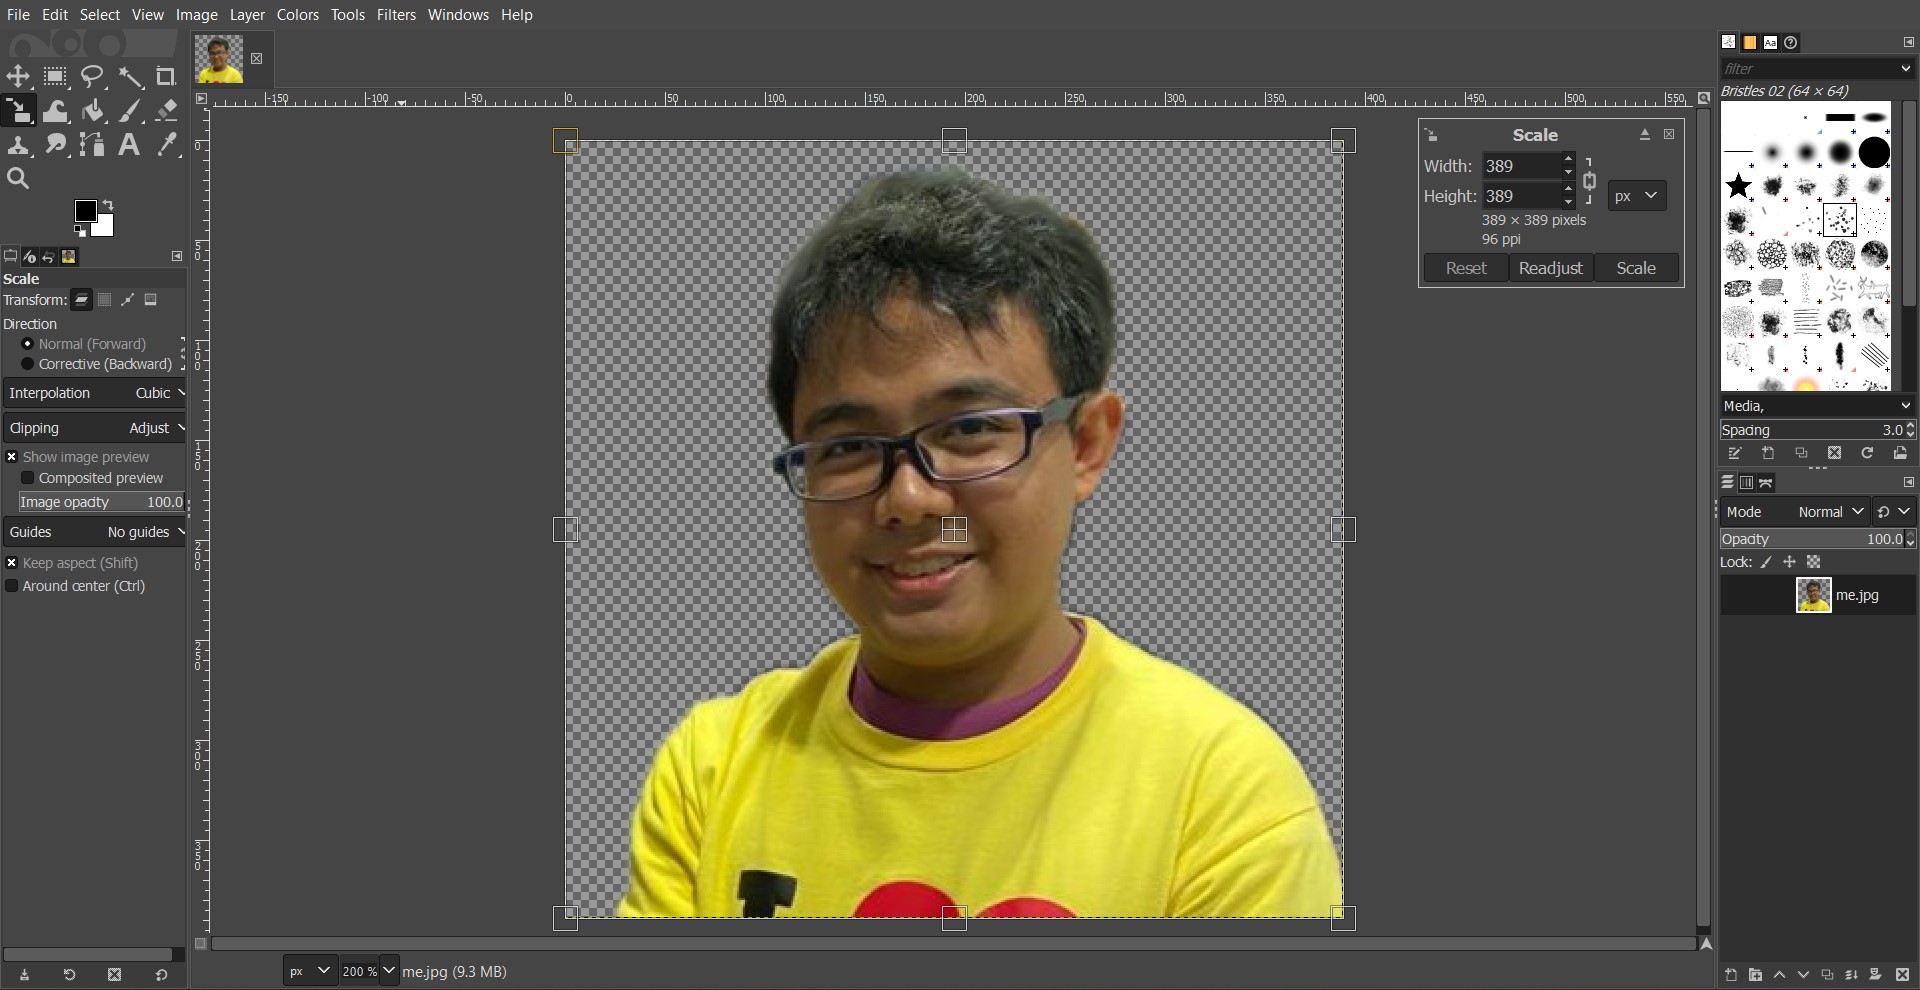Enable Around center (Ctrl) option
The height and width of the screenshot is (990, 1920).
(x=12, y=587)
